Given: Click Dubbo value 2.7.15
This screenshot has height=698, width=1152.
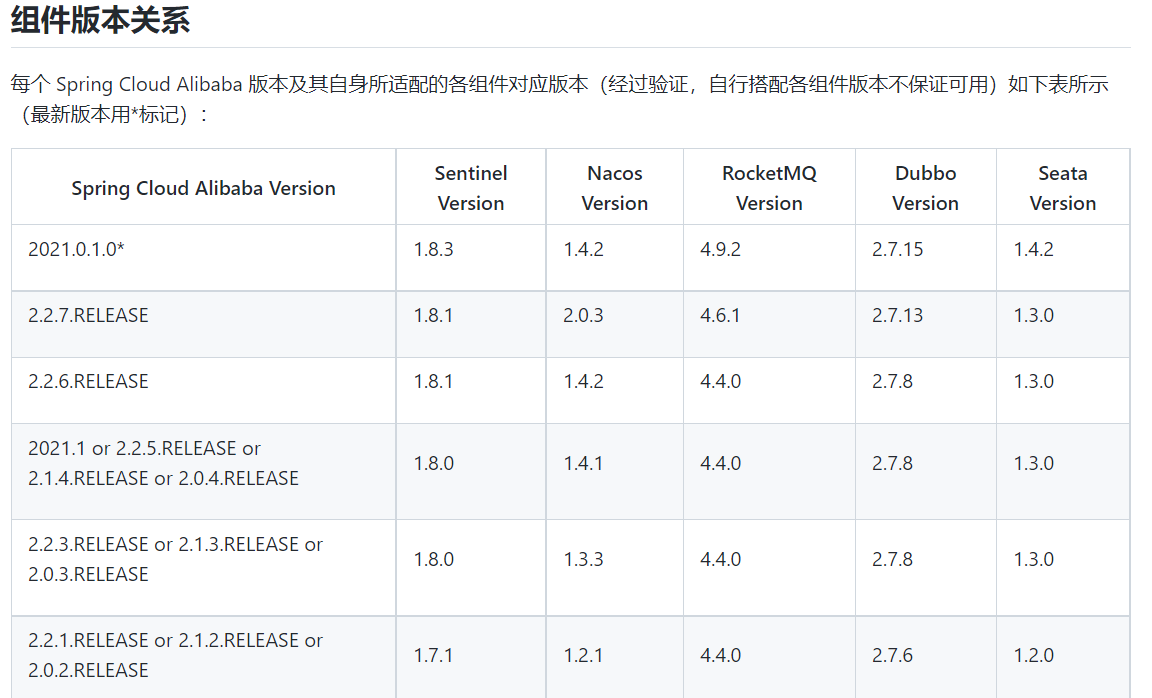Looking at the screenshot, I should pos(898,249).
